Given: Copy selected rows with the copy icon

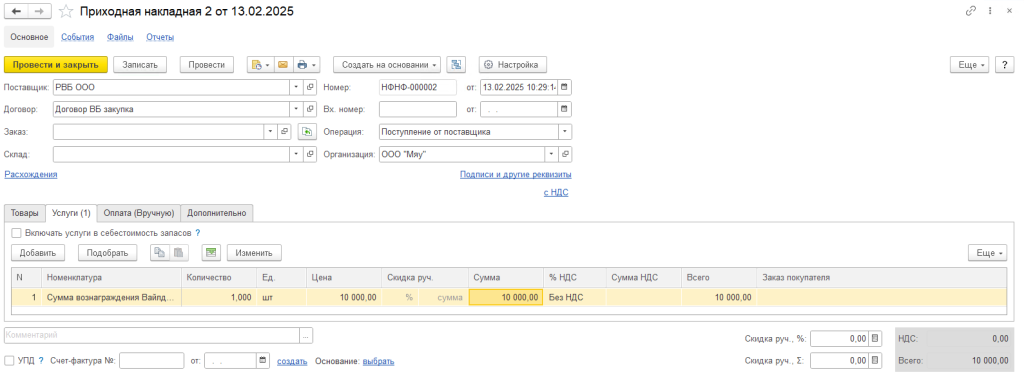Looking at the screenshot, I should click(x=160, y=252).
